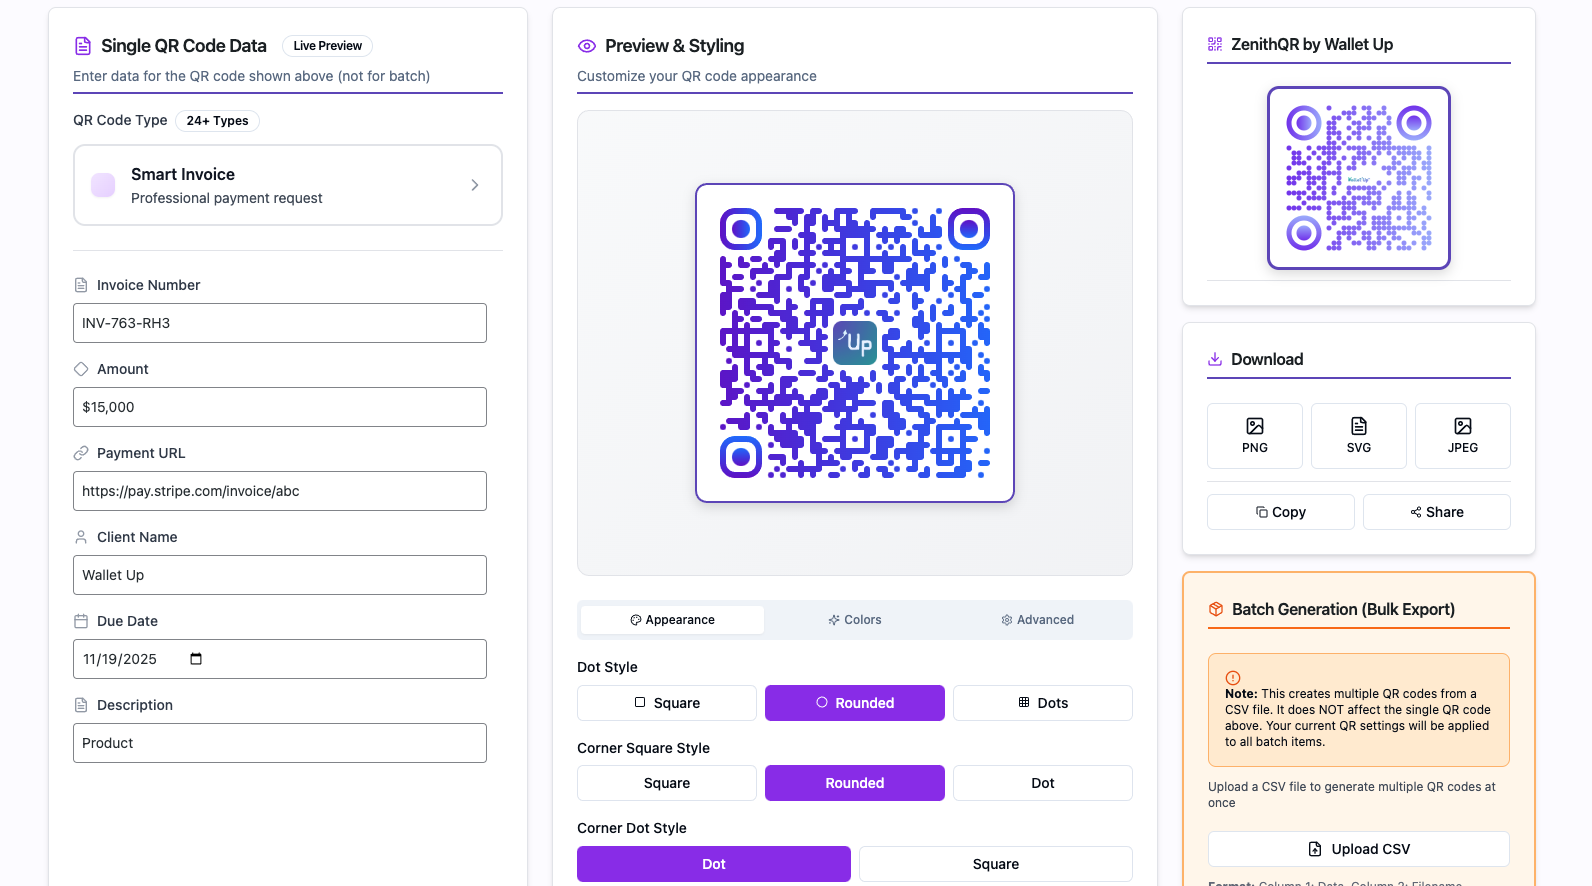Click the warning icon above the Note text
The height and width of the screenshot is (886, 1592).
tap(1233, 677)
